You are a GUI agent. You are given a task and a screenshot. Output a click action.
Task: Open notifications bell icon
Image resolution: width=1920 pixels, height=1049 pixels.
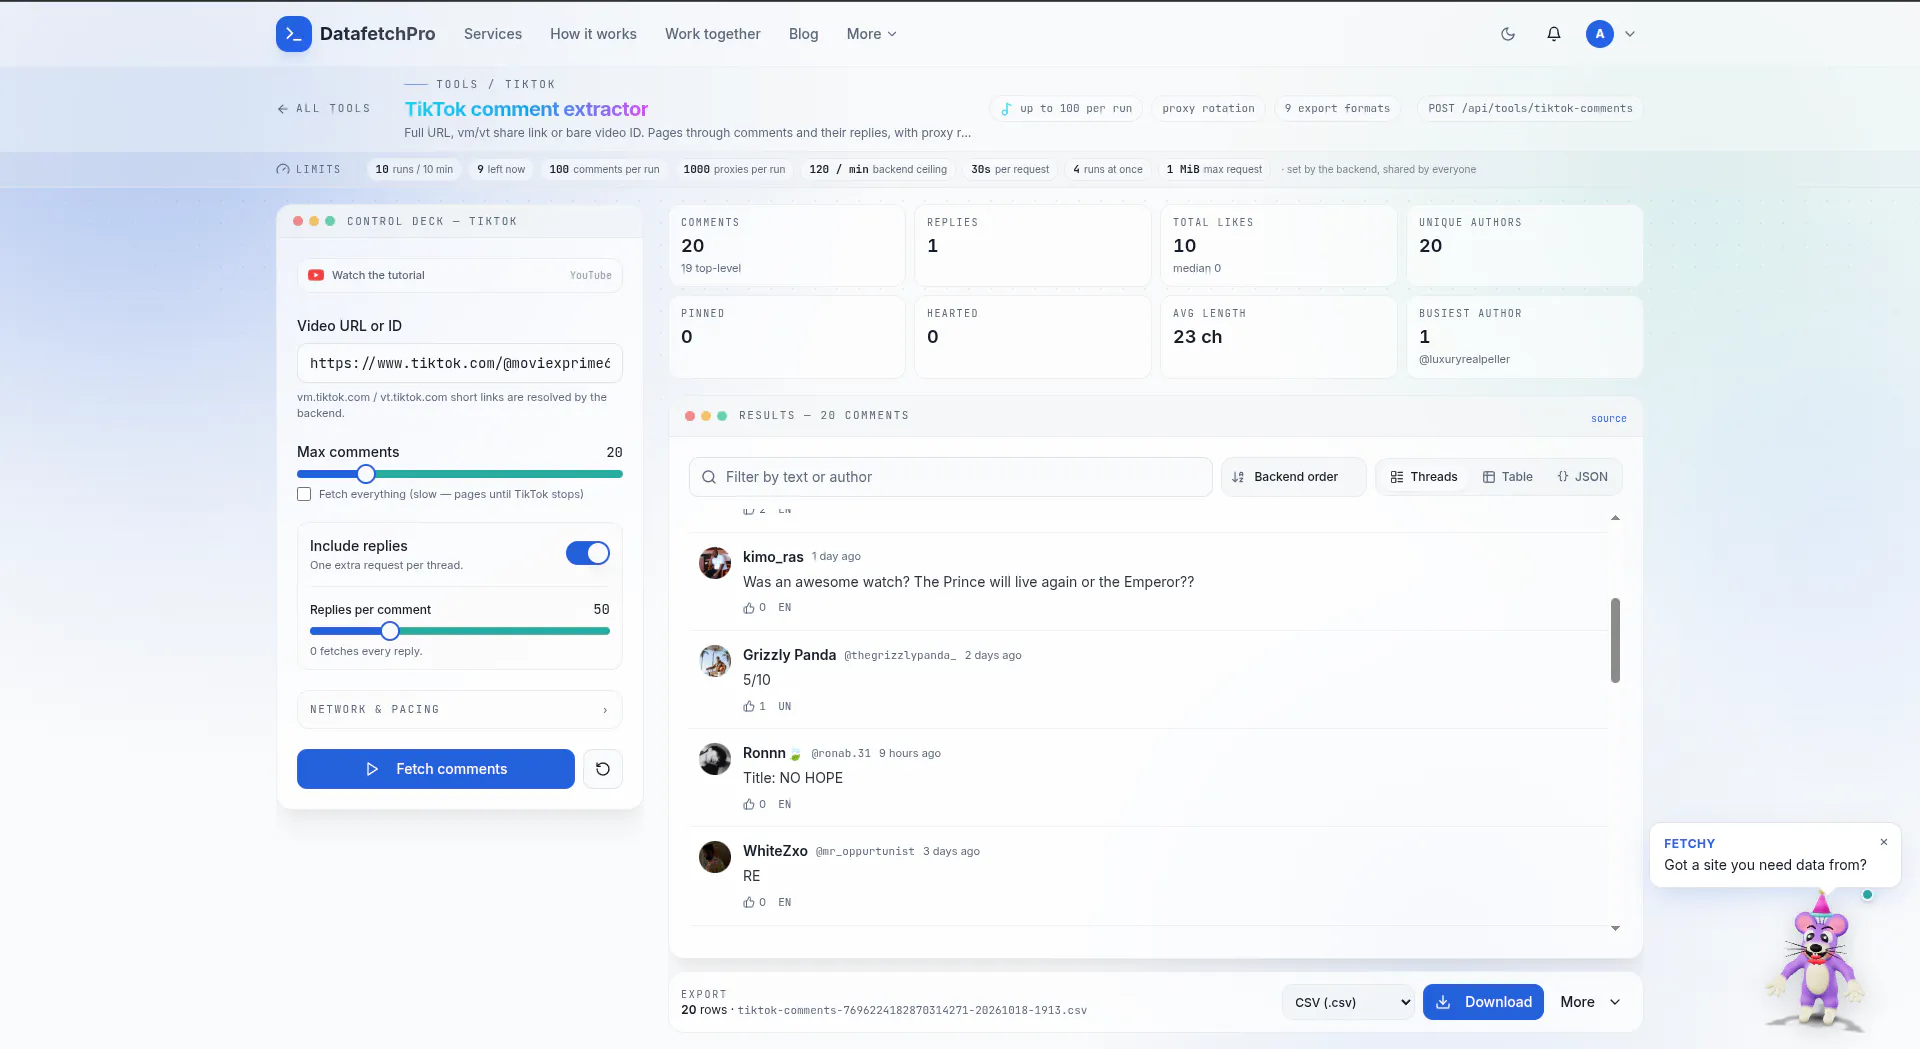pos(1554,34)
